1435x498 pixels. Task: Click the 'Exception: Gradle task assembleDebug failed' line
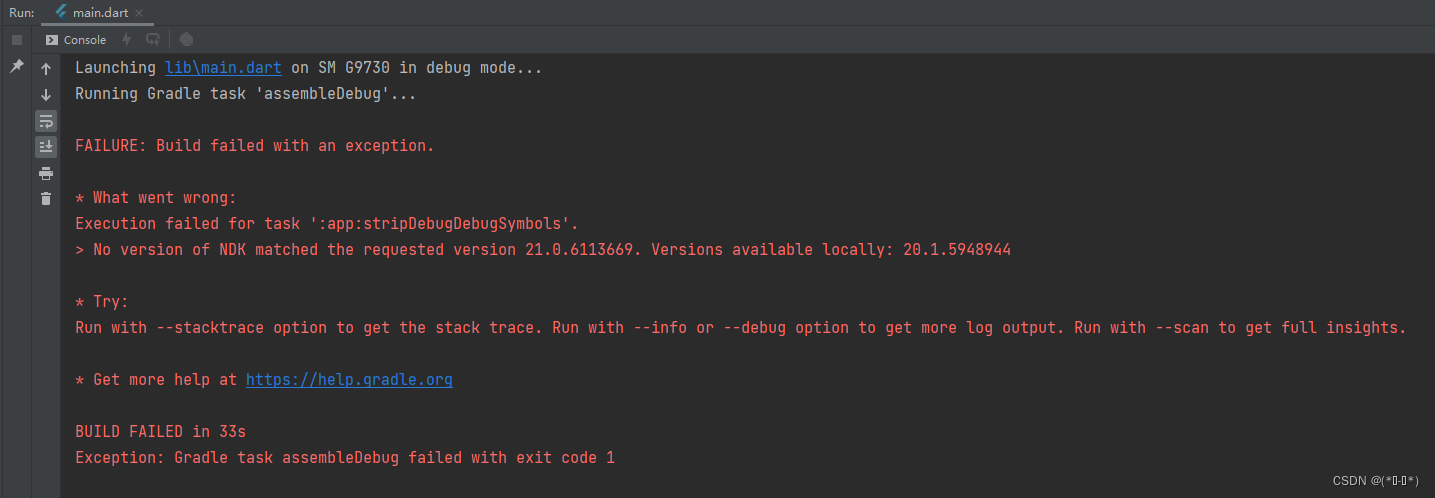tap(345, 458)
